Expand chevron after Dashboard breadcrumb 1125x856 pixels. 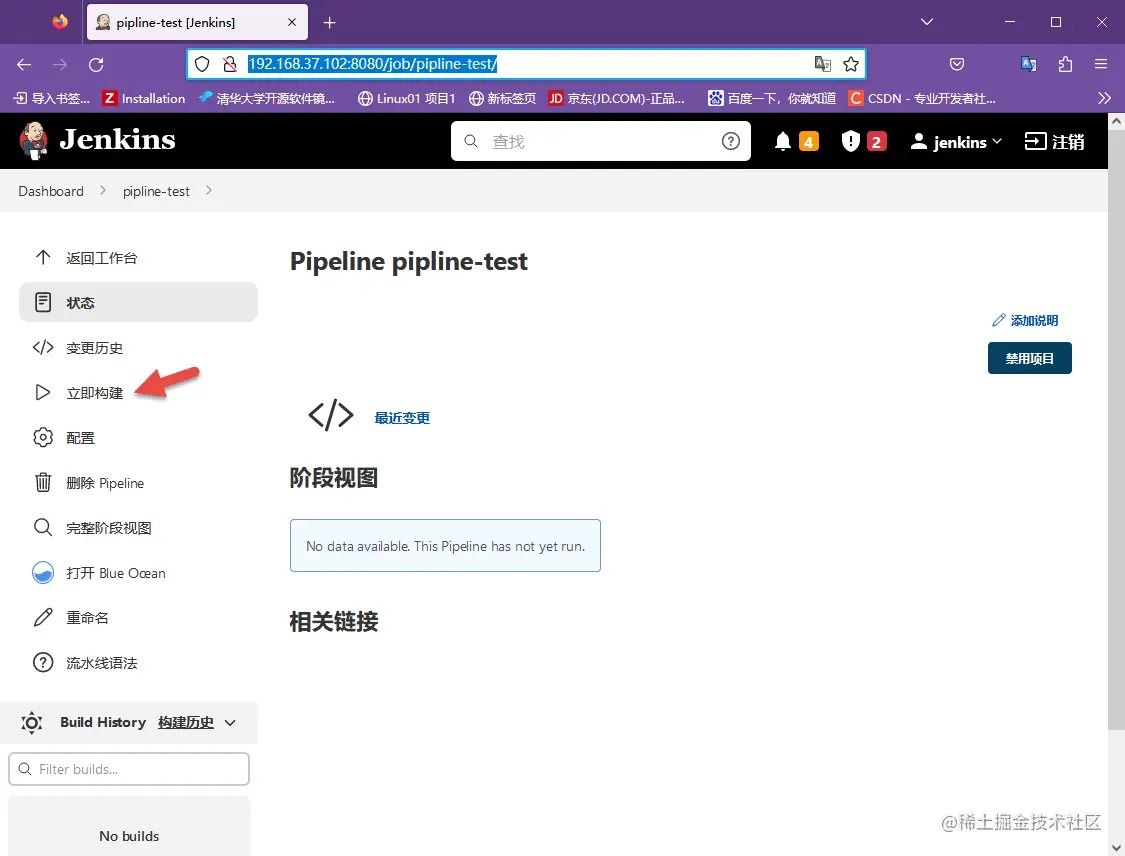click(x=103, y=190)
